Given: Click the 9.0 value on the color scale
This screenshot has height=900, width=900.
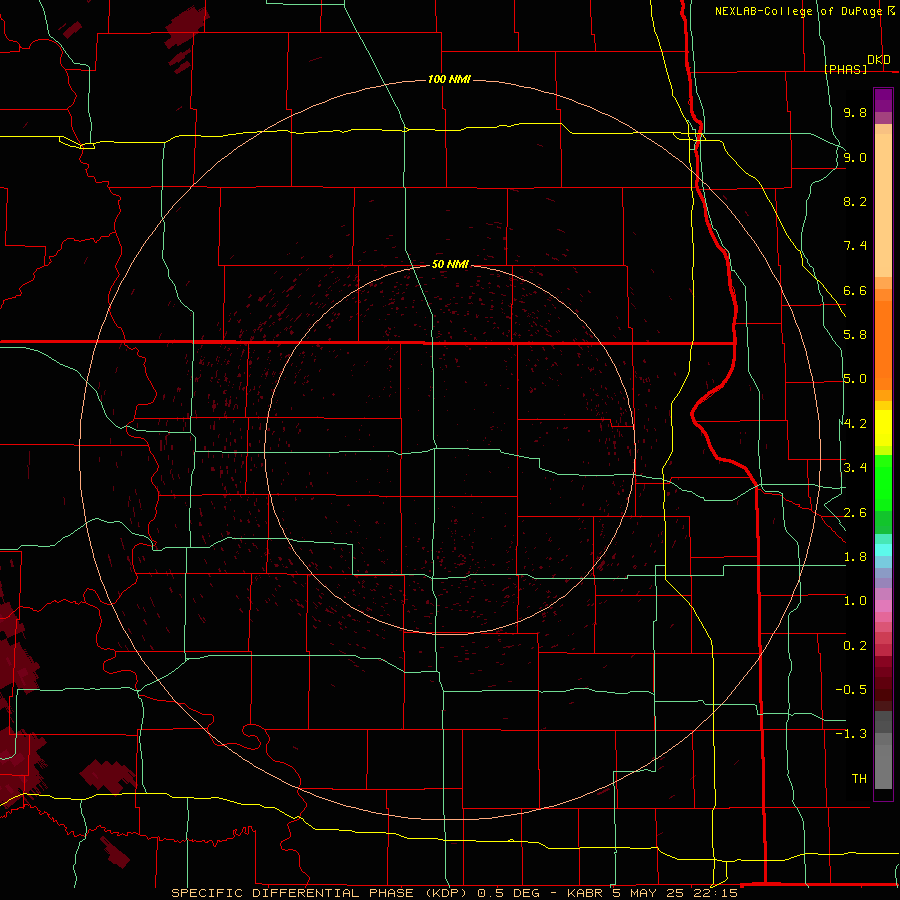Looking at the screenshot, I should (855, 157).
